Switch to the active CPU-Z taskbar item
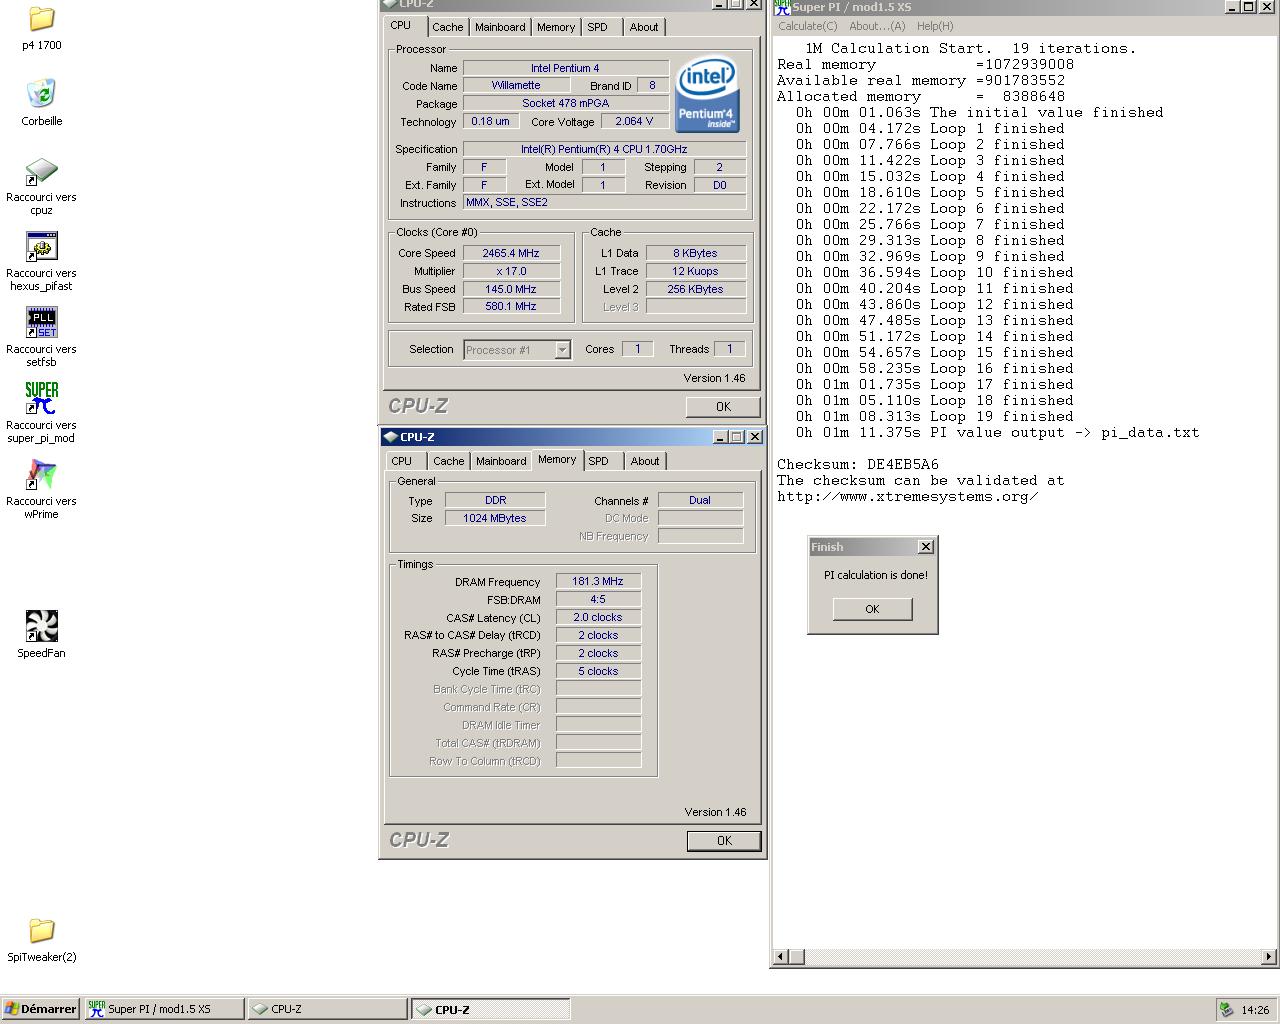The width and height of the screenshot is (1280, 1024). coord(491,1009)
